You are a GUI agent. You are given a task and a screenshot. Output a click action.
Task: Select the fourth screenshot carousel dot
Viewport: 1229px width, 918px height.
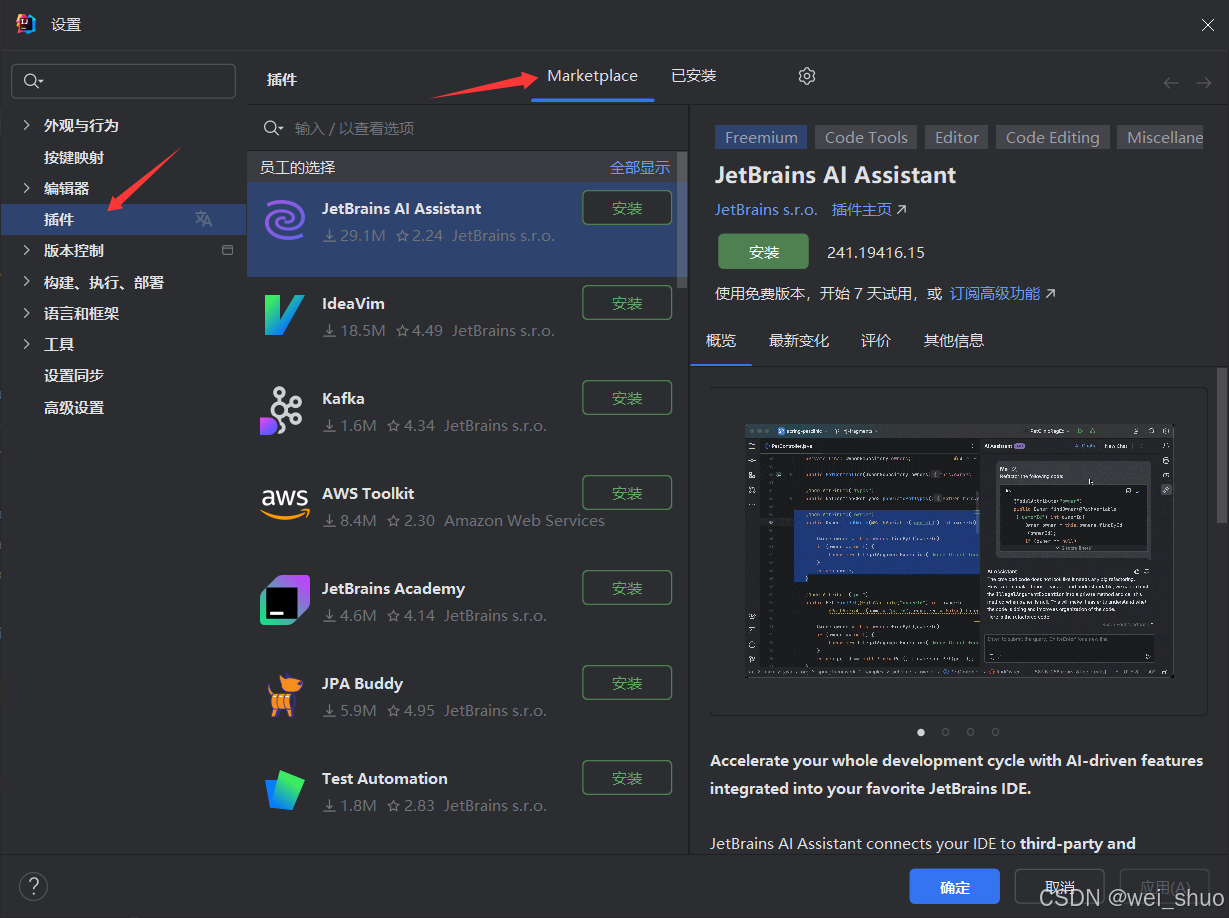(994, 732)
